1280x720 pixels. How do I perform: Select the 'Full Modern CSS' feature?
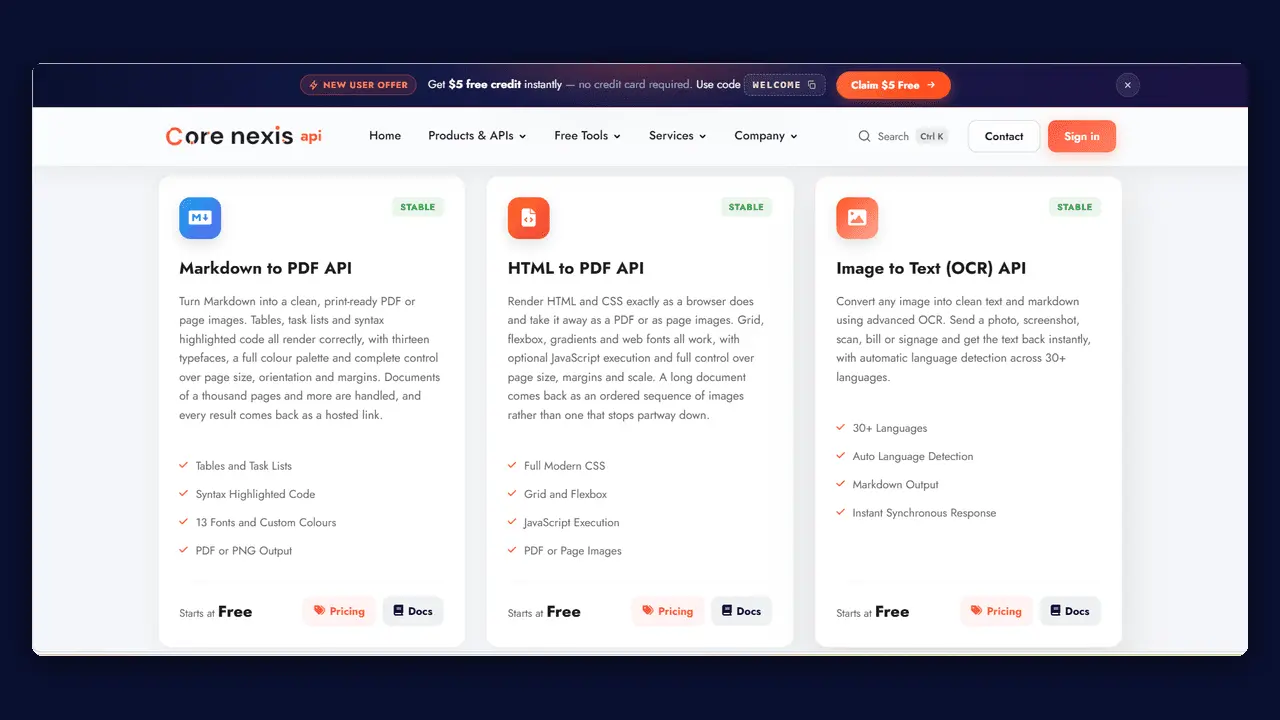tap(556, 466)
